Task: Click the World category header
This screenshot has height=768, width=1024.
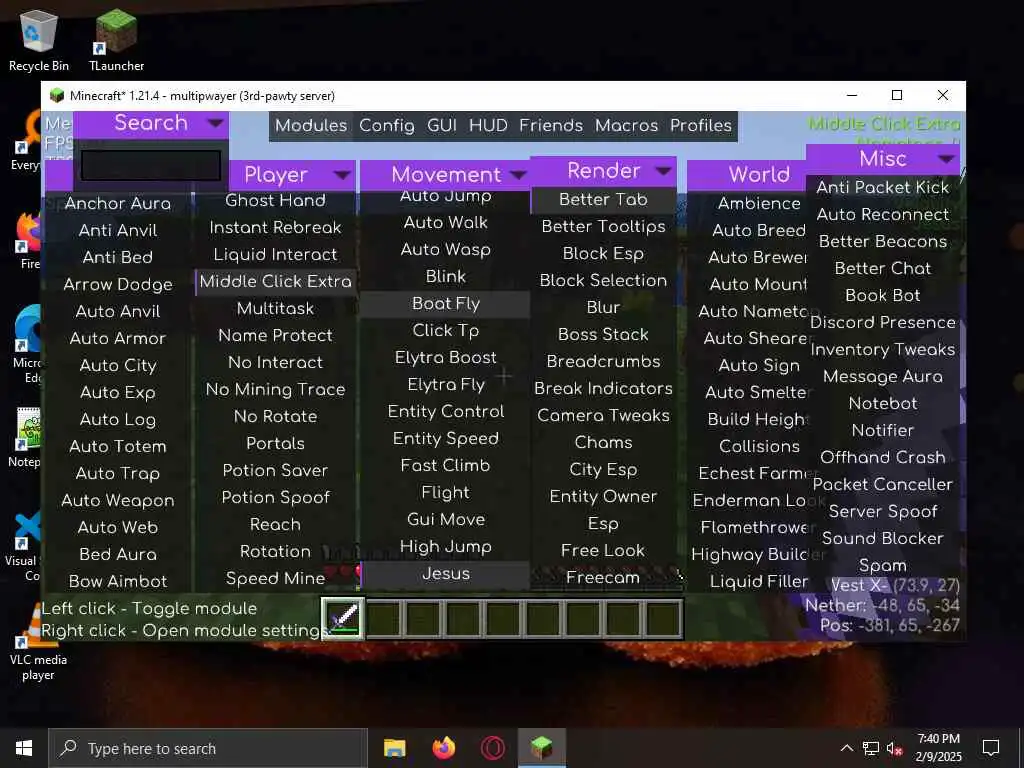Action: tap(747, 174)
